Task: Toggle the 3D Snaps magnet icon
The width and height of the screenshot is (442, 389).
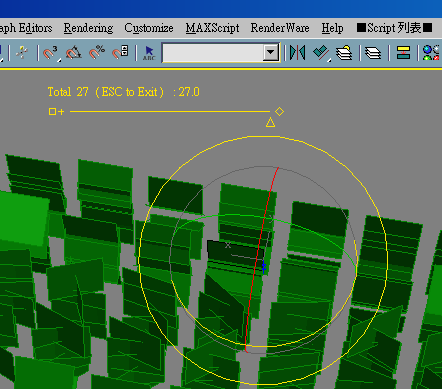Action: pos(51,53)
